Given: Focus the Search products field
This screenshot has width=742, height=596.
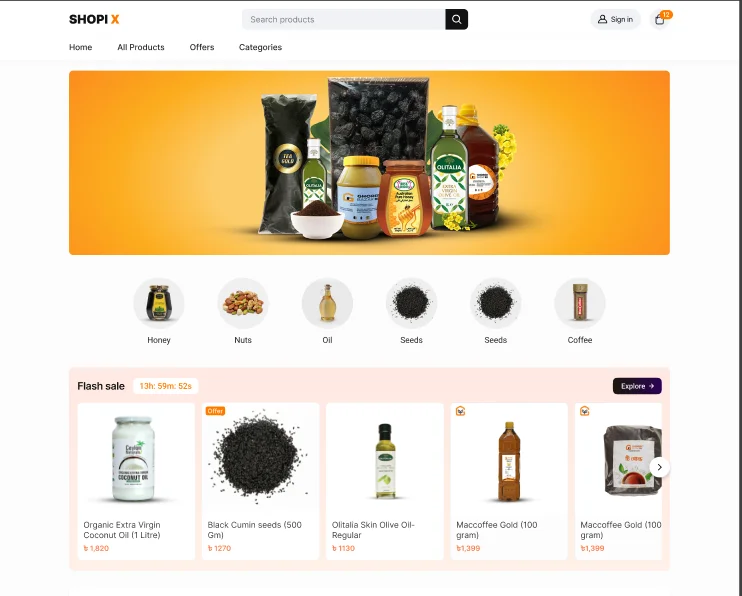Looking at the screenshot, I should (x=344, y=19).
